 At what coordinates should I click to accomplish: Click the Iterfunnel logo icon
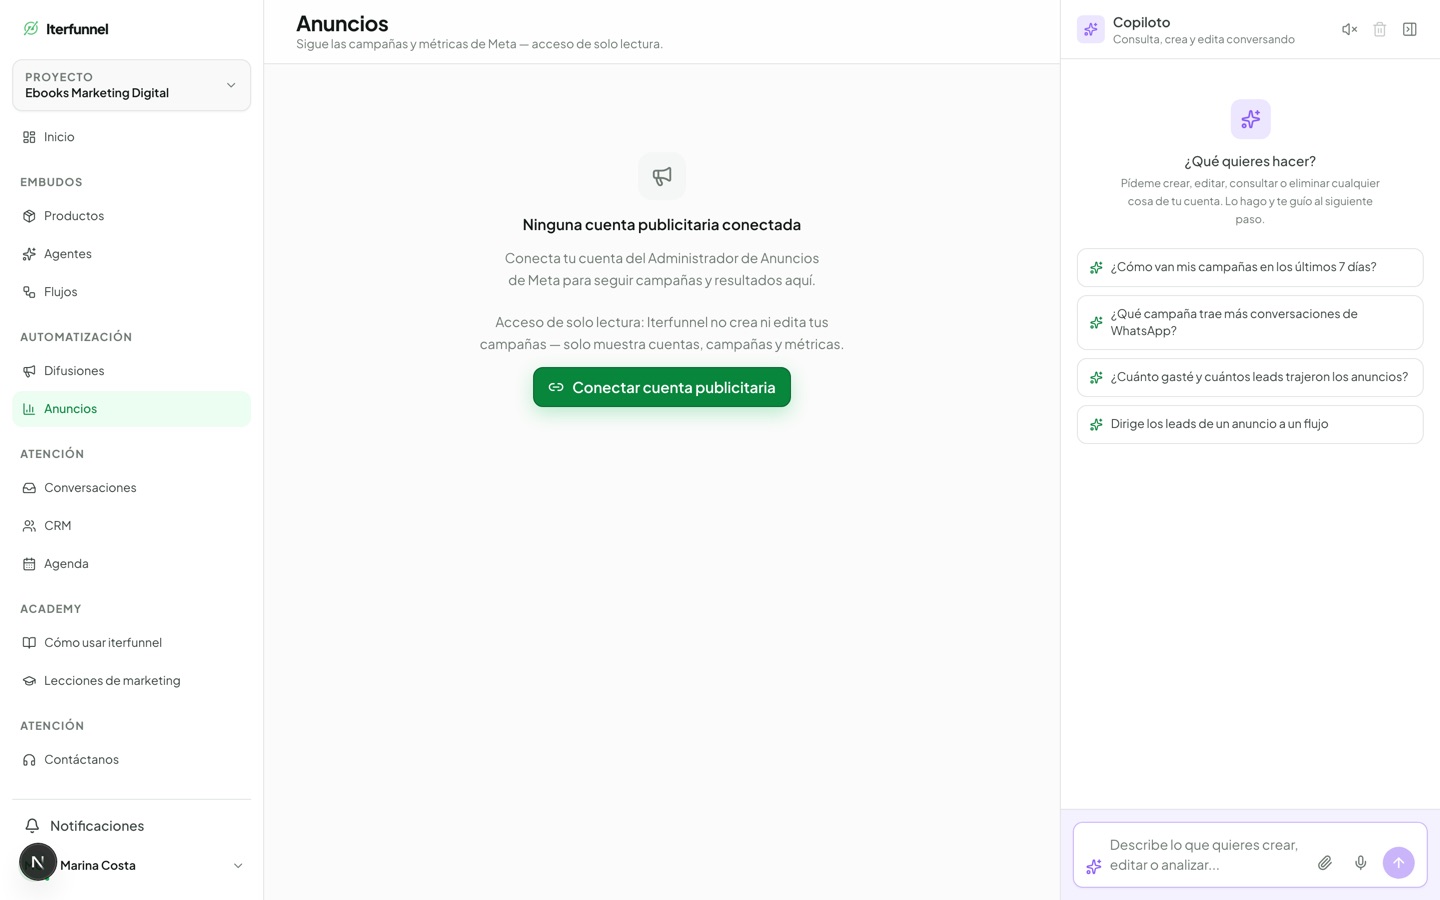(x=31, y=28)
